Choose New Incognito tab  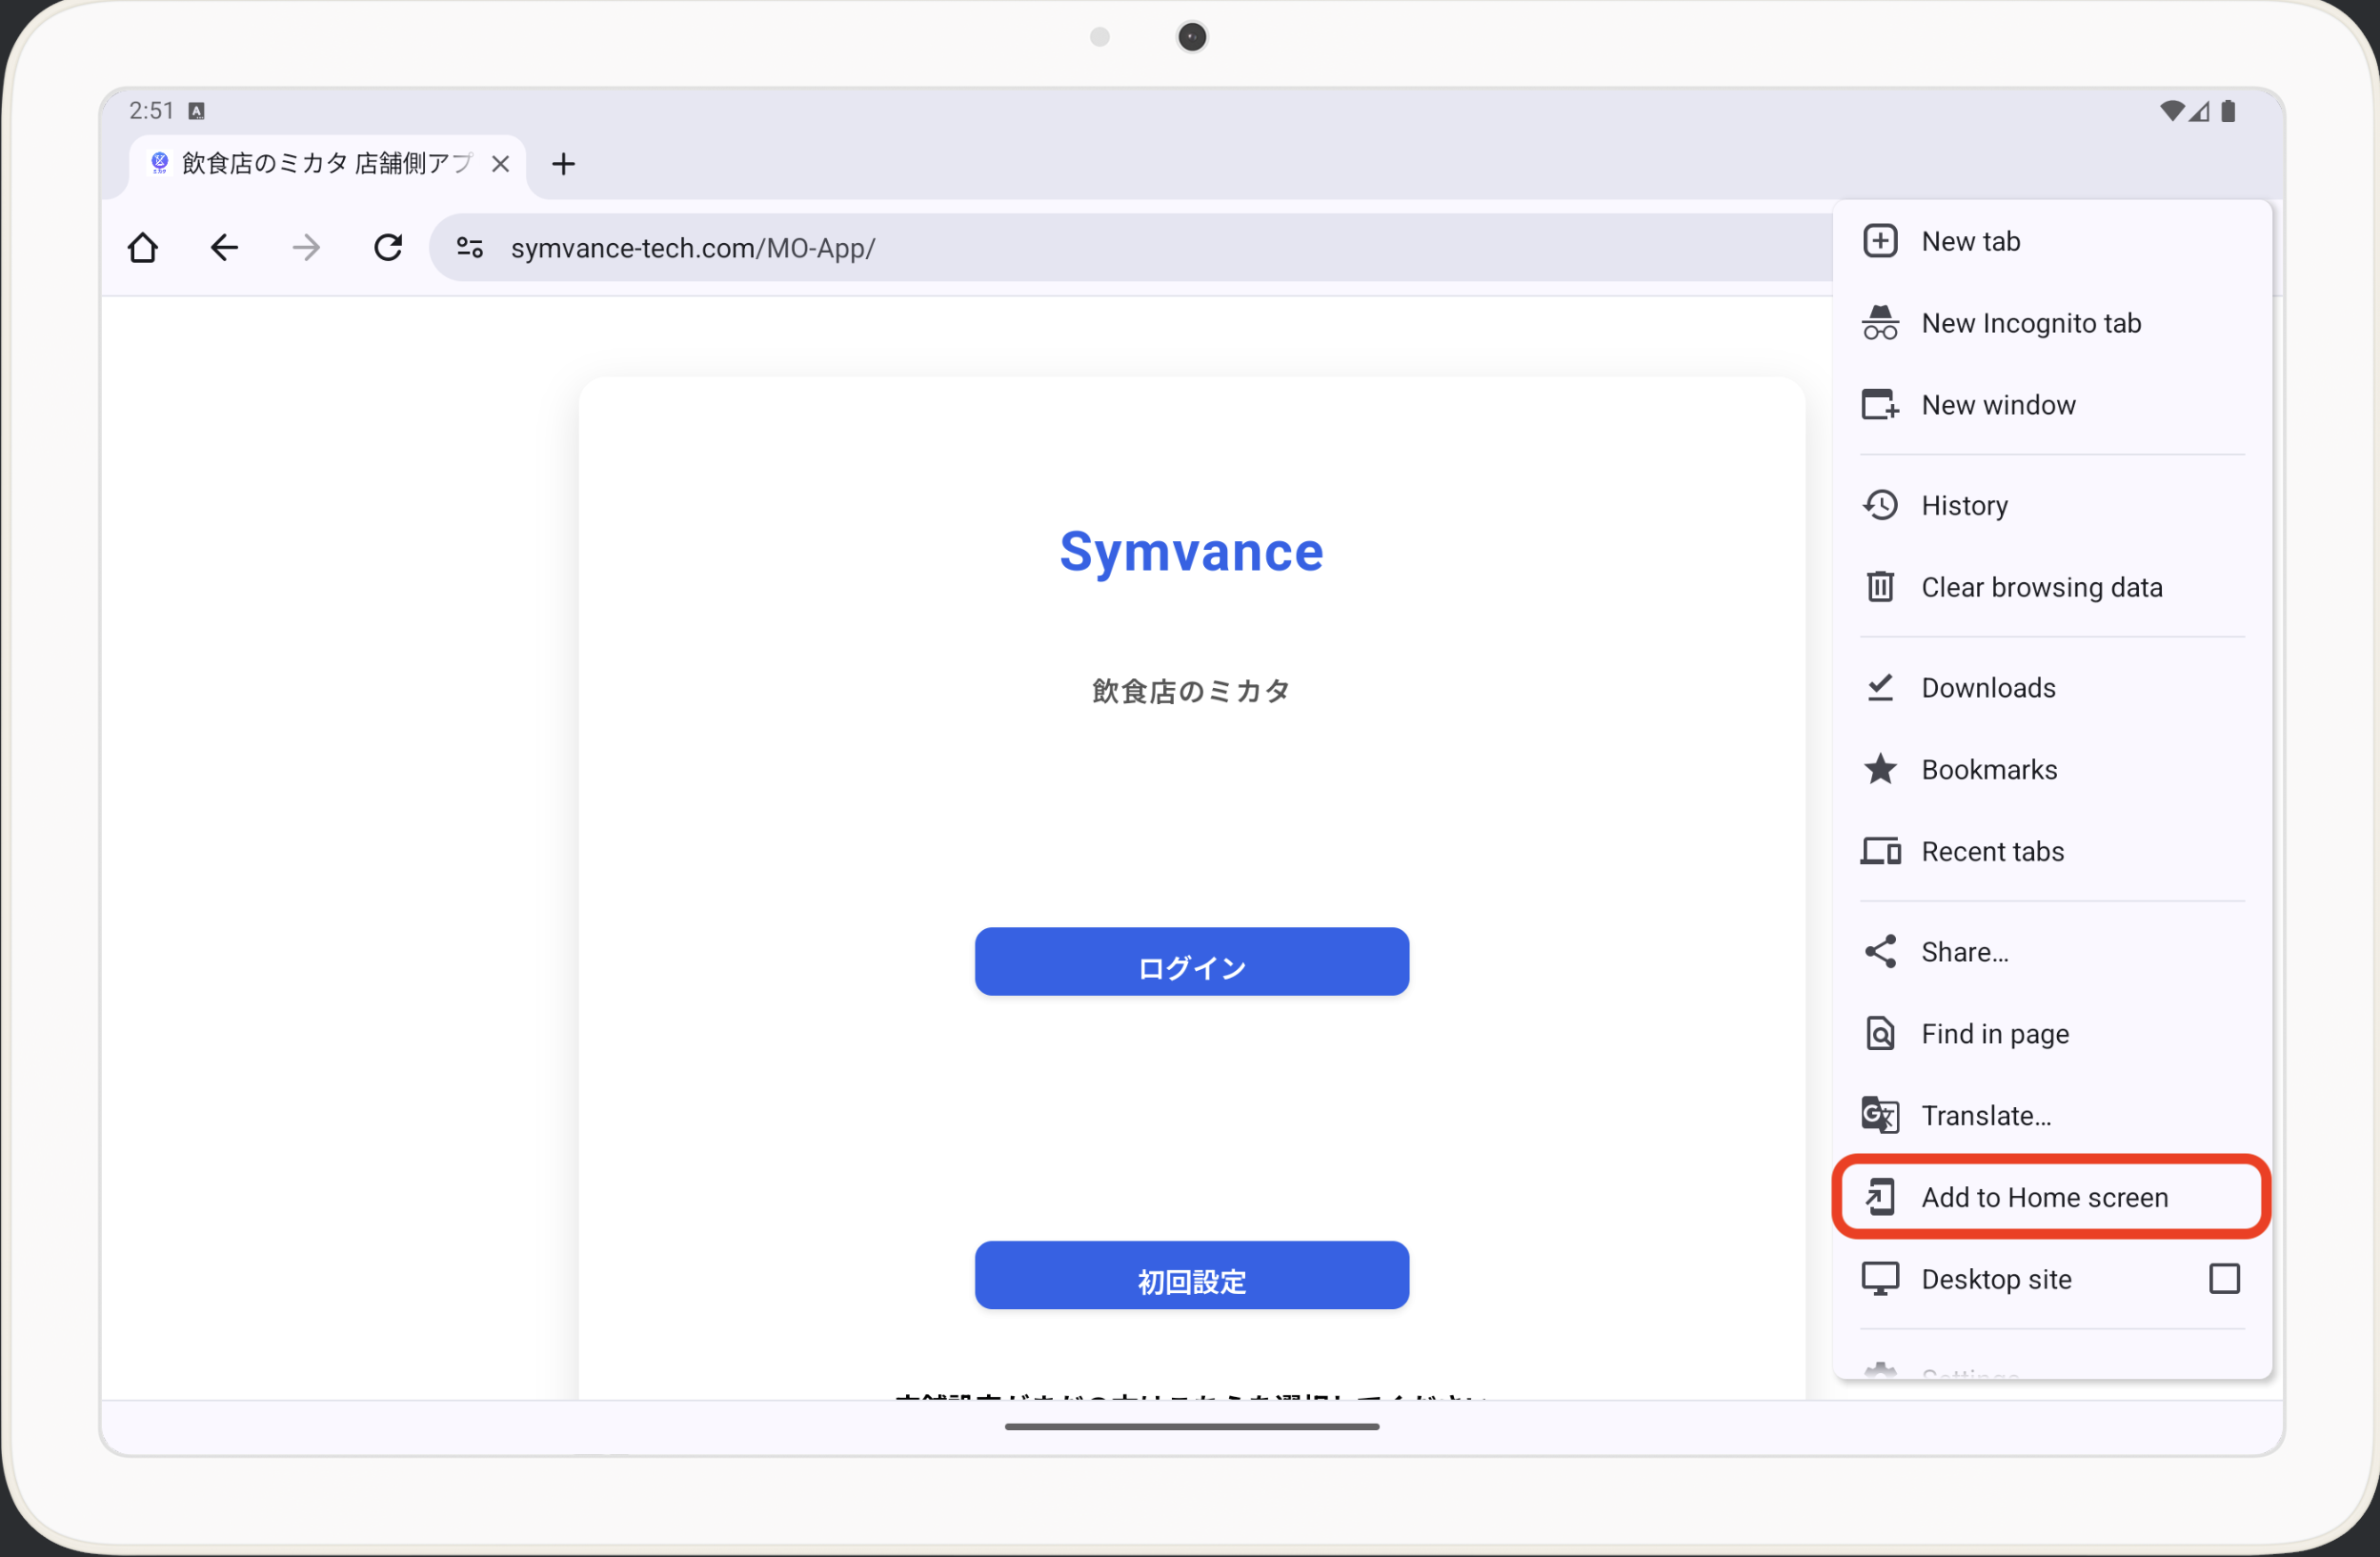(2052, 323)
